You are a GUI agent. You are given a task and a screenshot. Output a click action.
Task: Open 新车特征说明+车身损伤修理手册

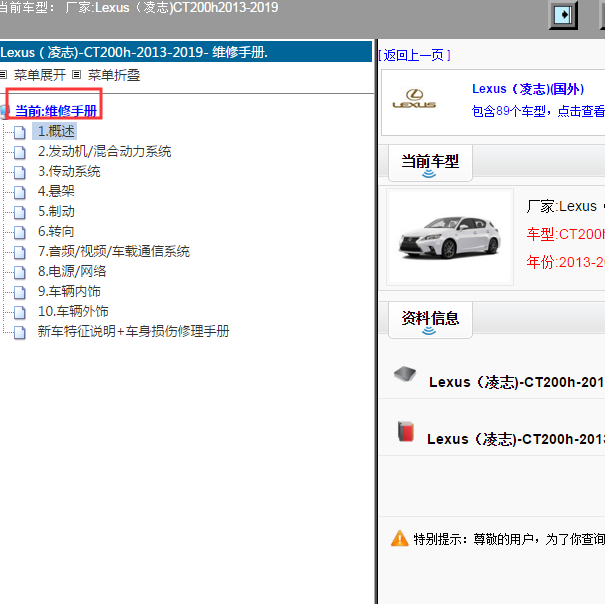click(134, 332)
